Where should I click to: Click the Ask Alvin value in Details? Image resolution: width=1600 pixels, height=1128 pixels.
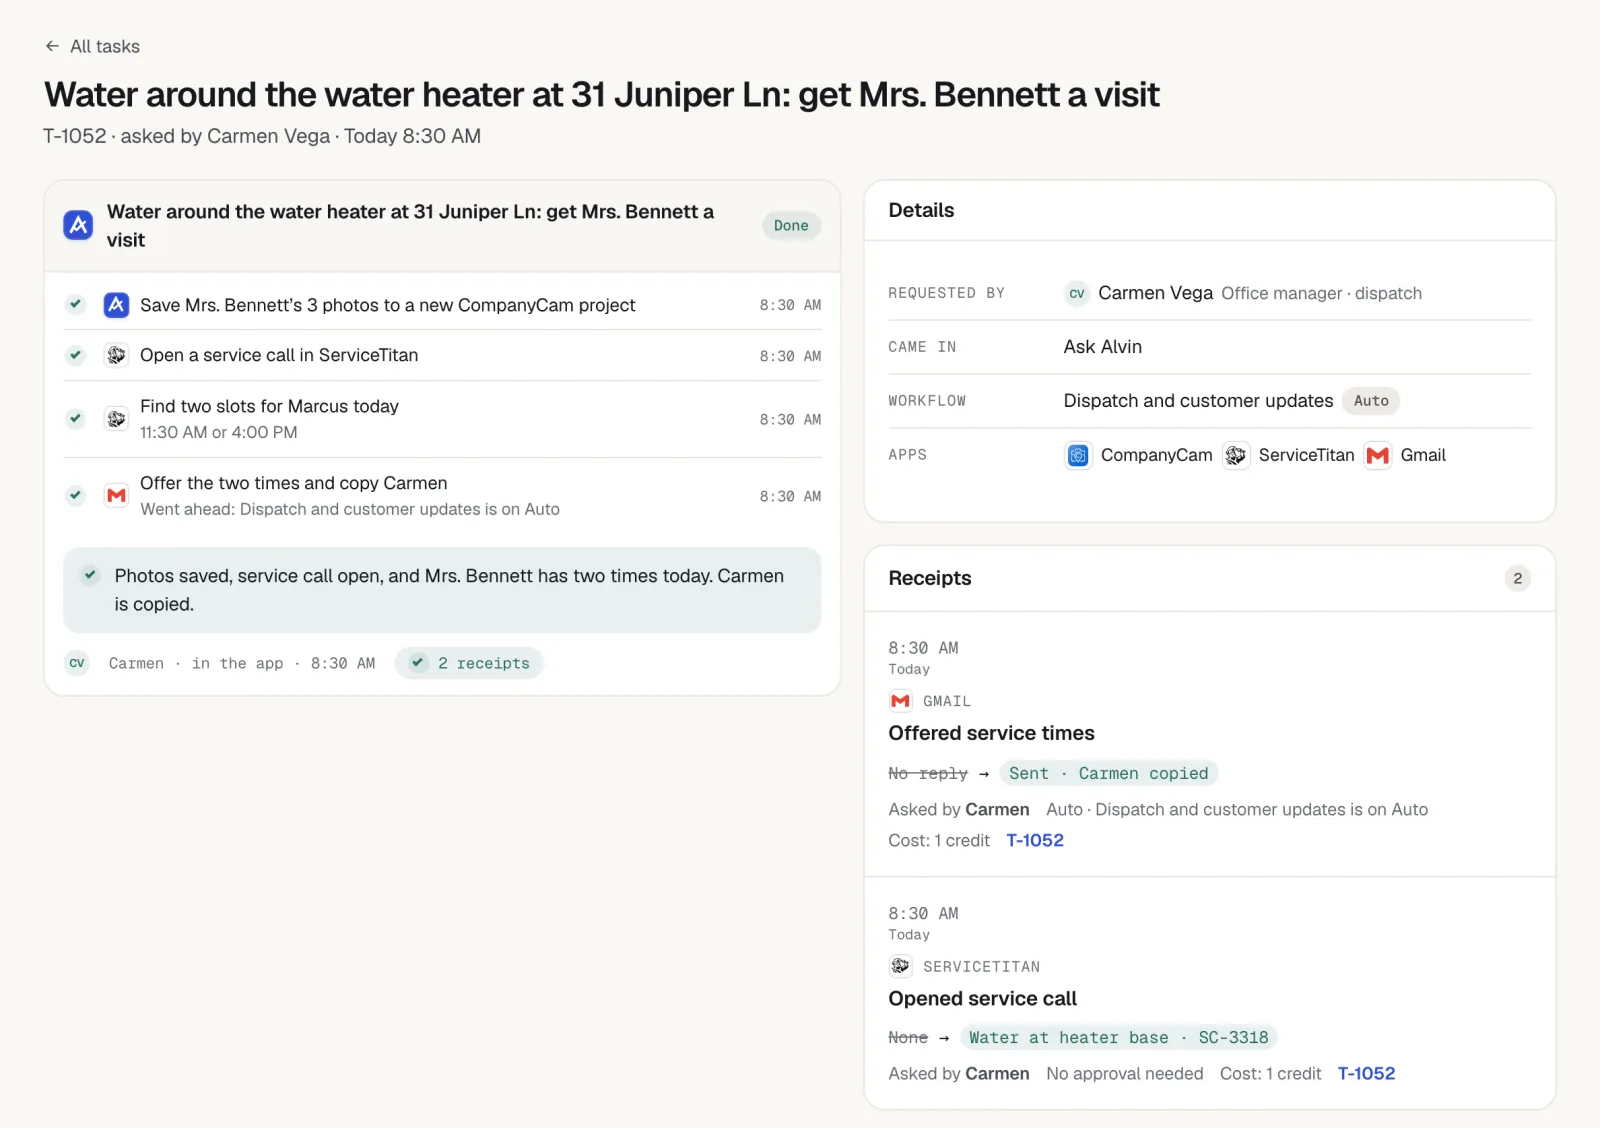[1102, 347]
